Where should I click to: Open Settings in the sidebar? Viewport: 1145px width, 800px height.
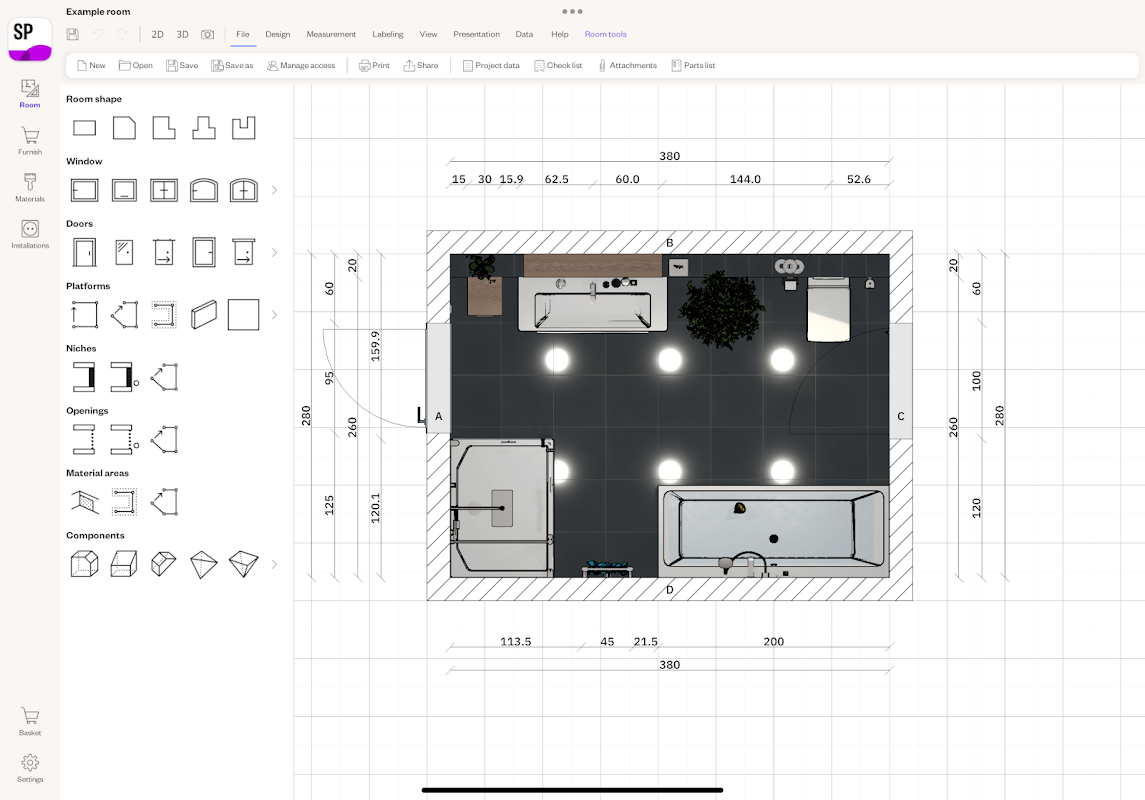[30, 767]
